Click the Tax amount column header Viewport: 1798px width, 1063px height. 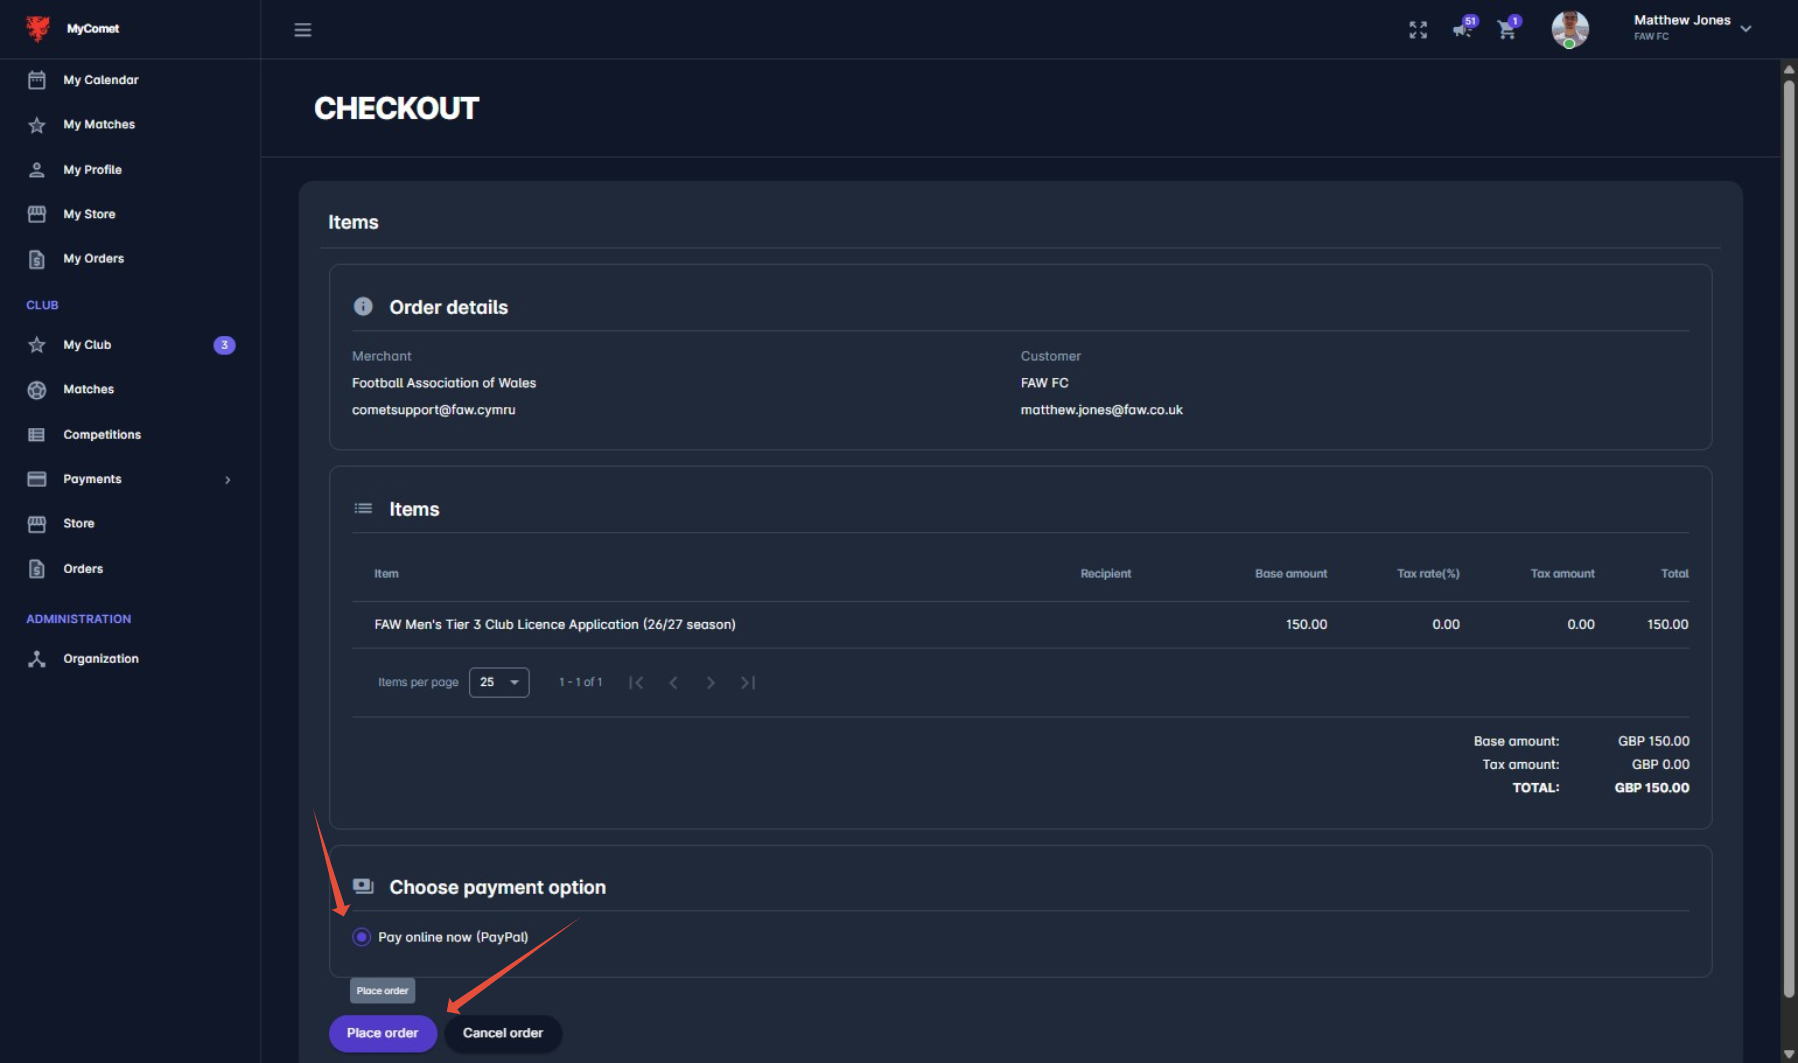1563,574
